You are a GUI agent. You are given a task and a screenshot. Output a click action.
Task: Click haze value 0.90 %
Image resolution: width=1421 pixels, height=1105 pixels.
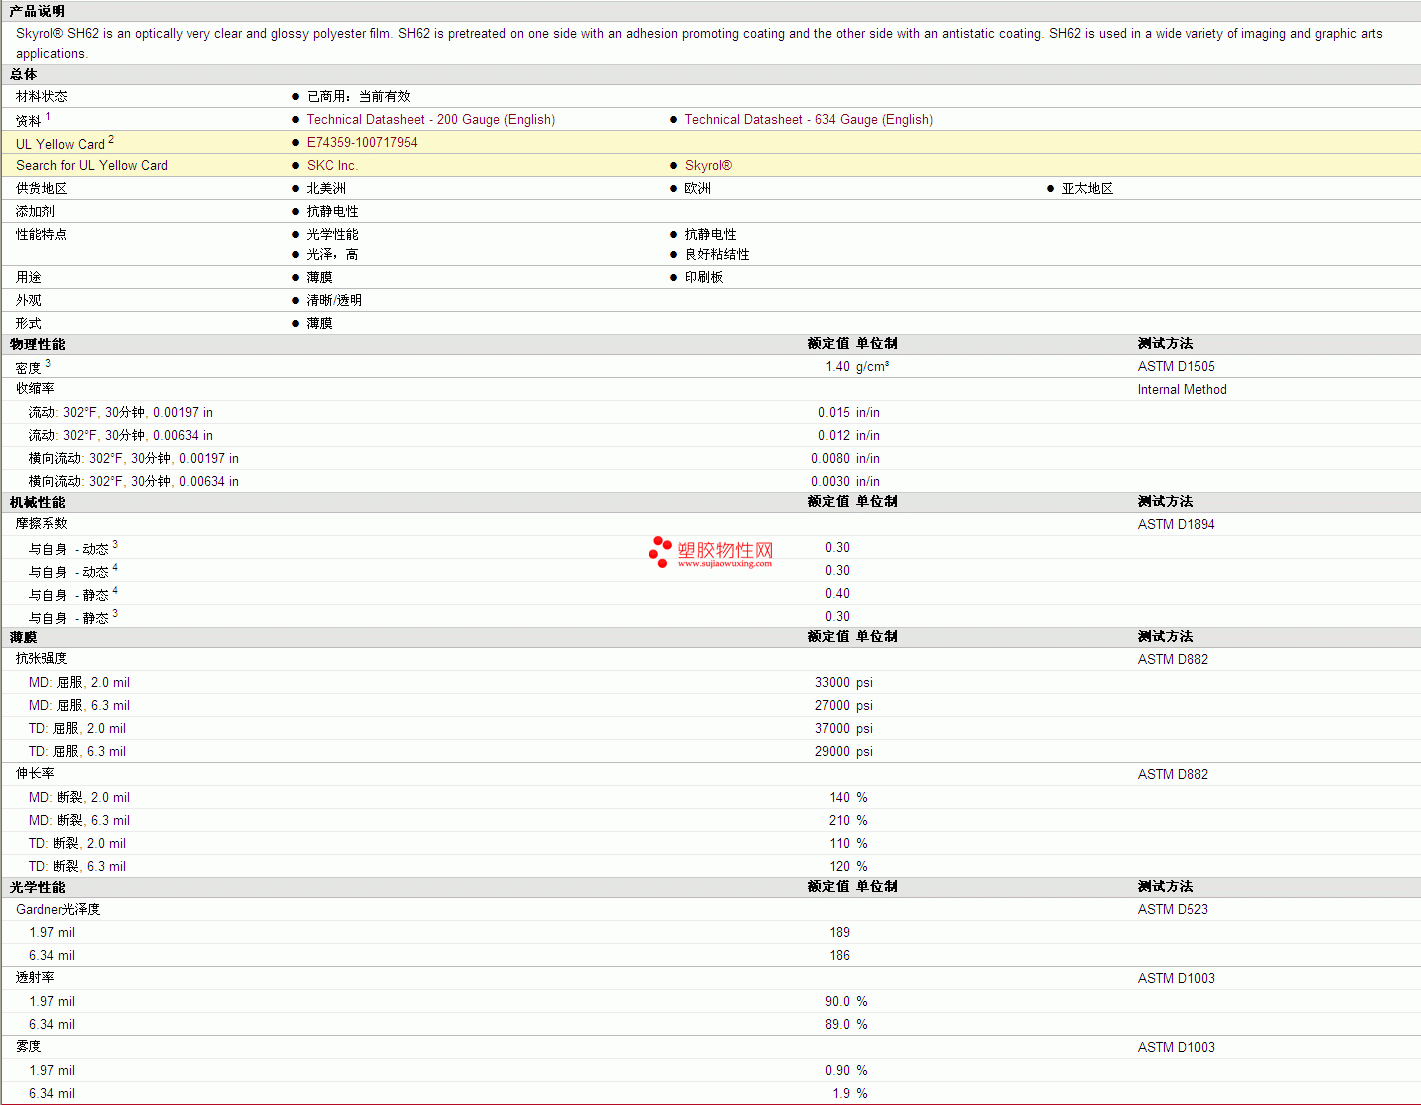coord(846,1070)
